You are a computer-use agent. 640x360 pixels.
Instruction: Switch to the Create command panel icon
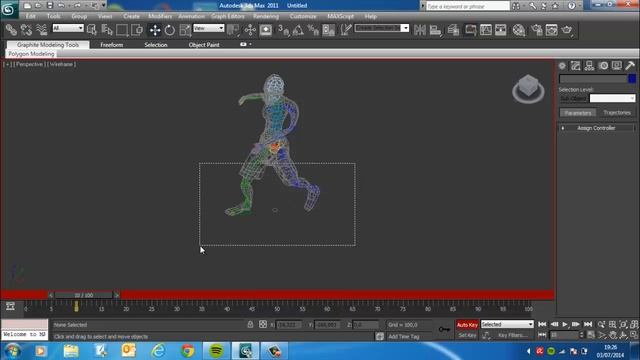(x=562, y=66)
